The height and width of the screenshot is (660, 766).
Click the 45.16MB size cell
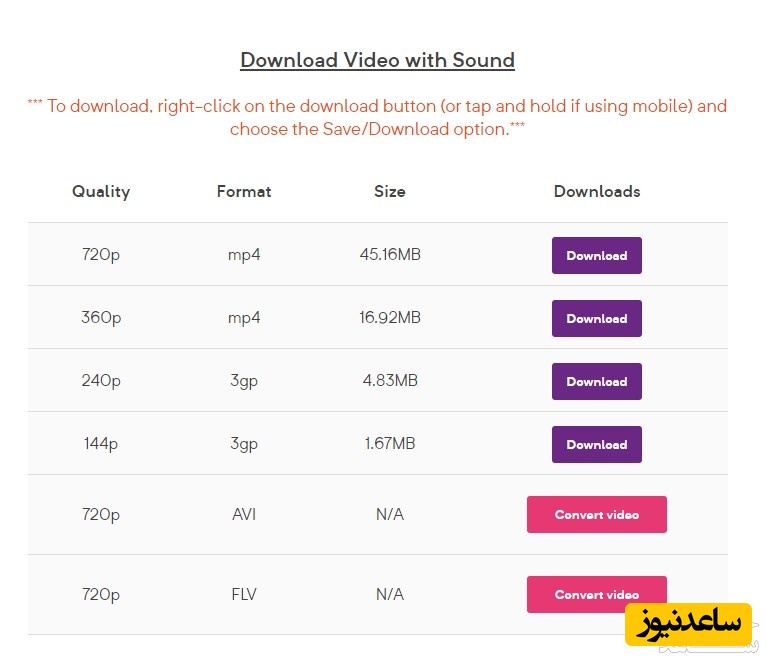pos(390,255)
